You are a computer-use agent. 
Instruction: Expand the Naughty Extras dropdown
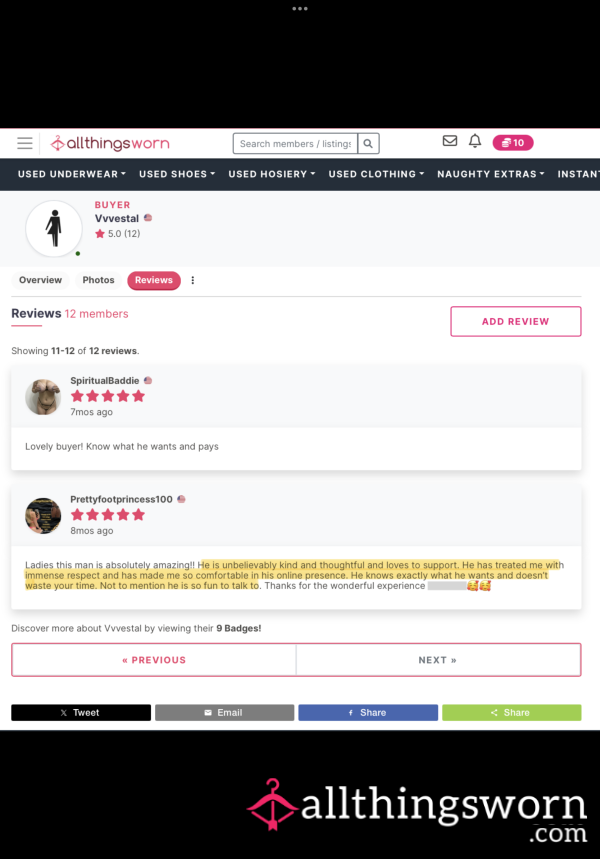[x=491, y=174]
